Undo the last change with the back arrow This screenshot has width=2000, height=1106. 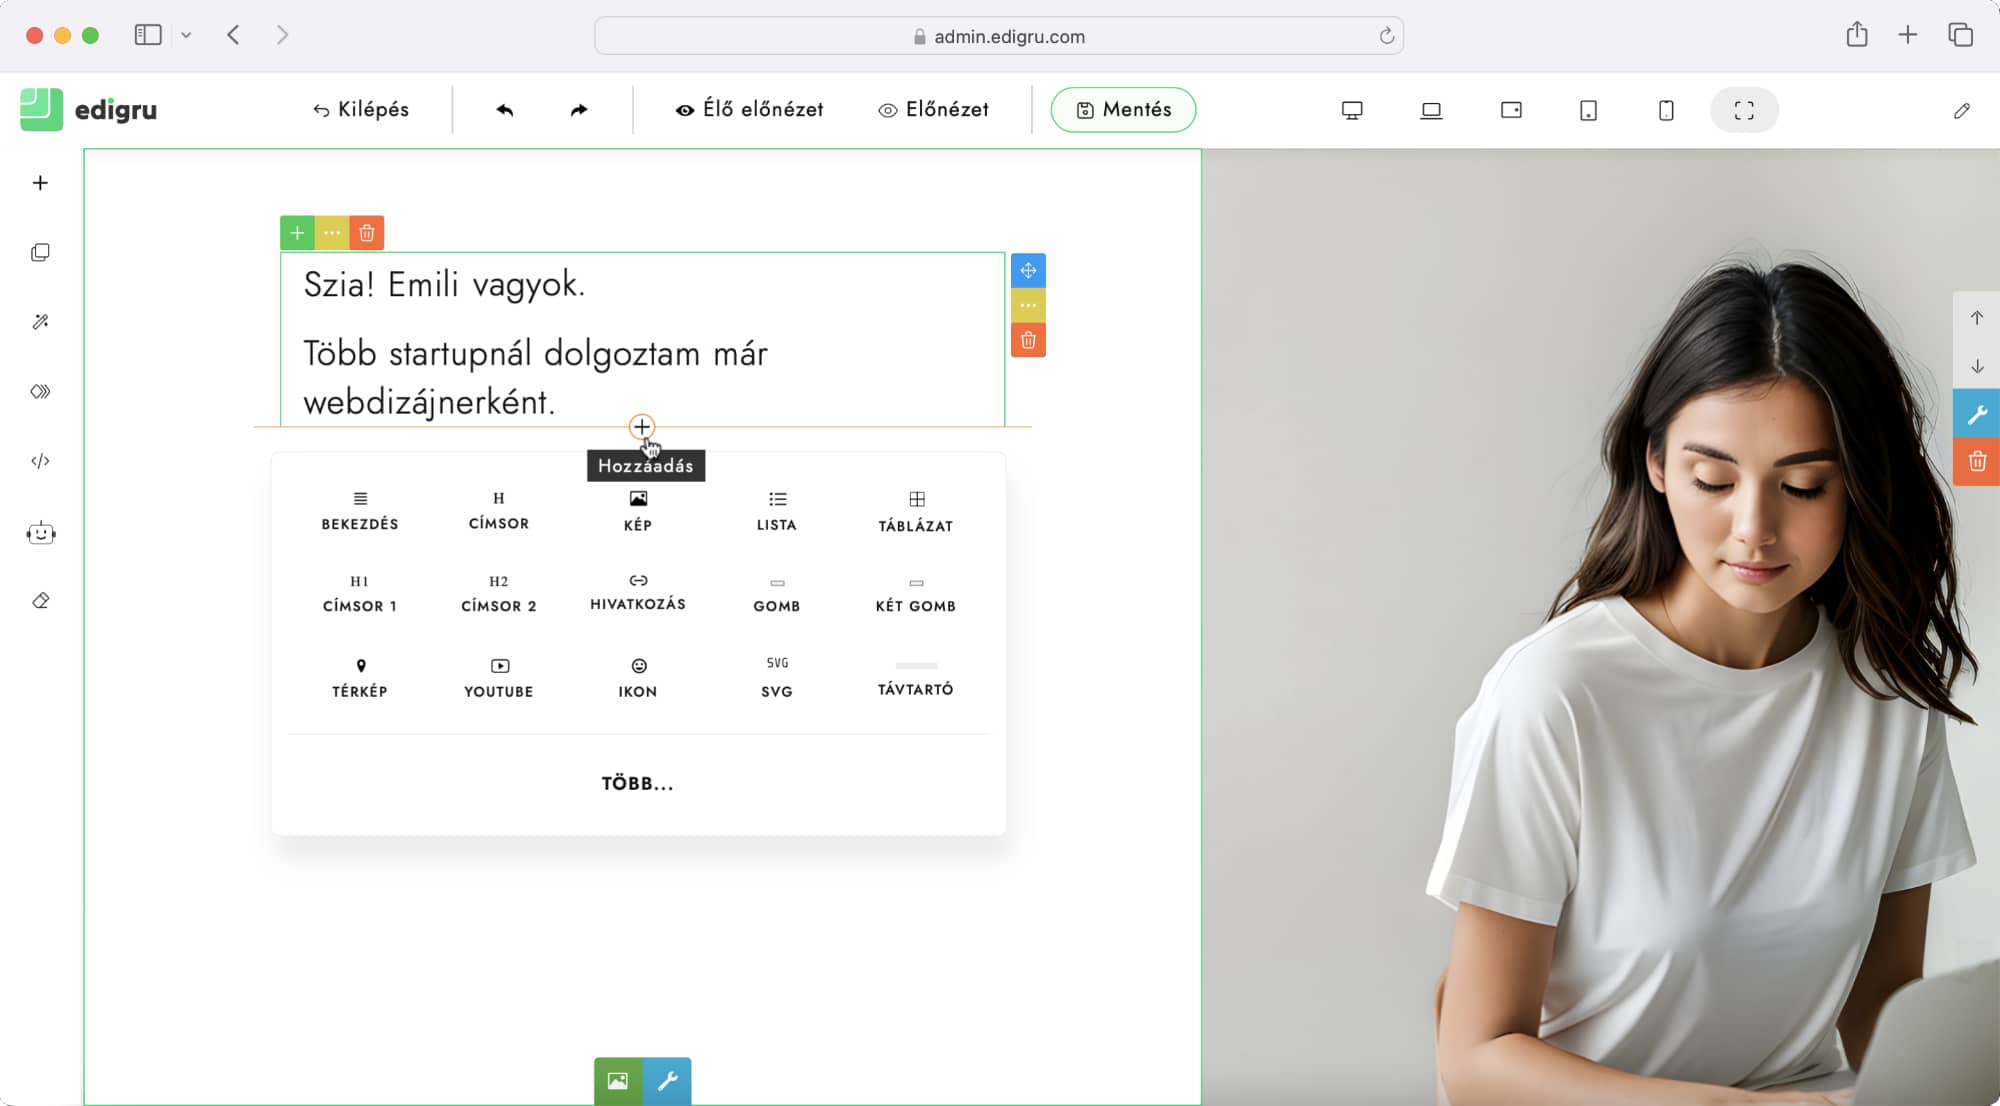(x=505, y=109)
